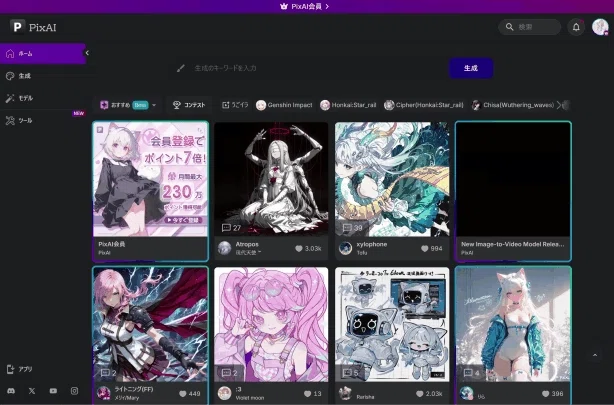The width and height of the screenshot is (614, 405).
Task: Open the X (Twitter) link icon
Action: [32, 391]
